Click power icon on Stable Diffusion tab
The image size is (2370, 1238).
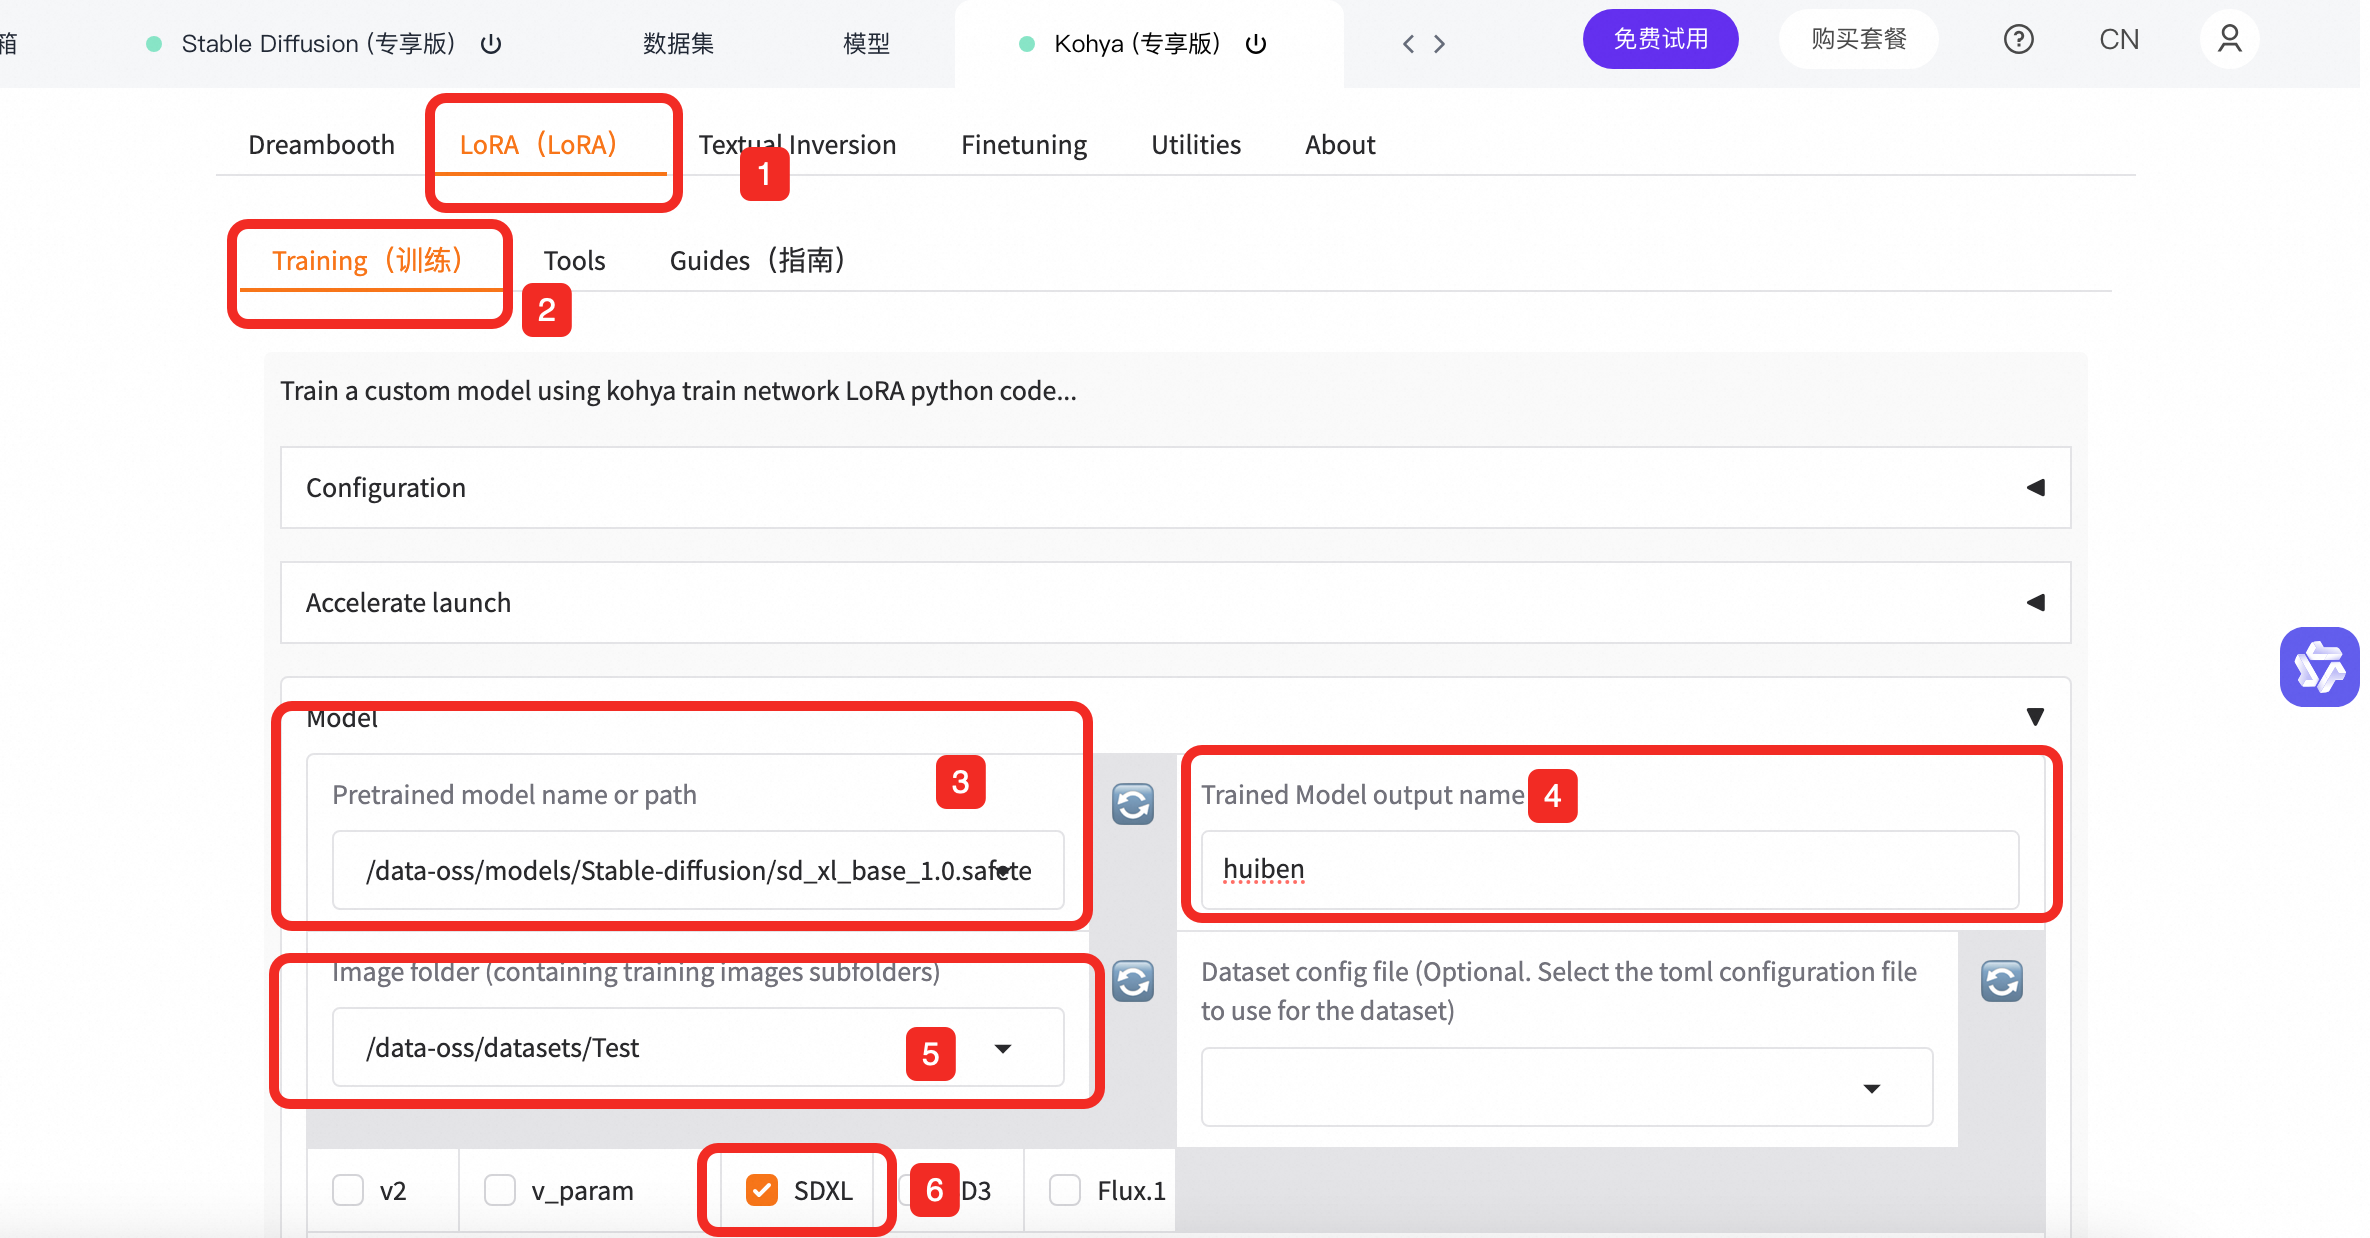[491, 44]
